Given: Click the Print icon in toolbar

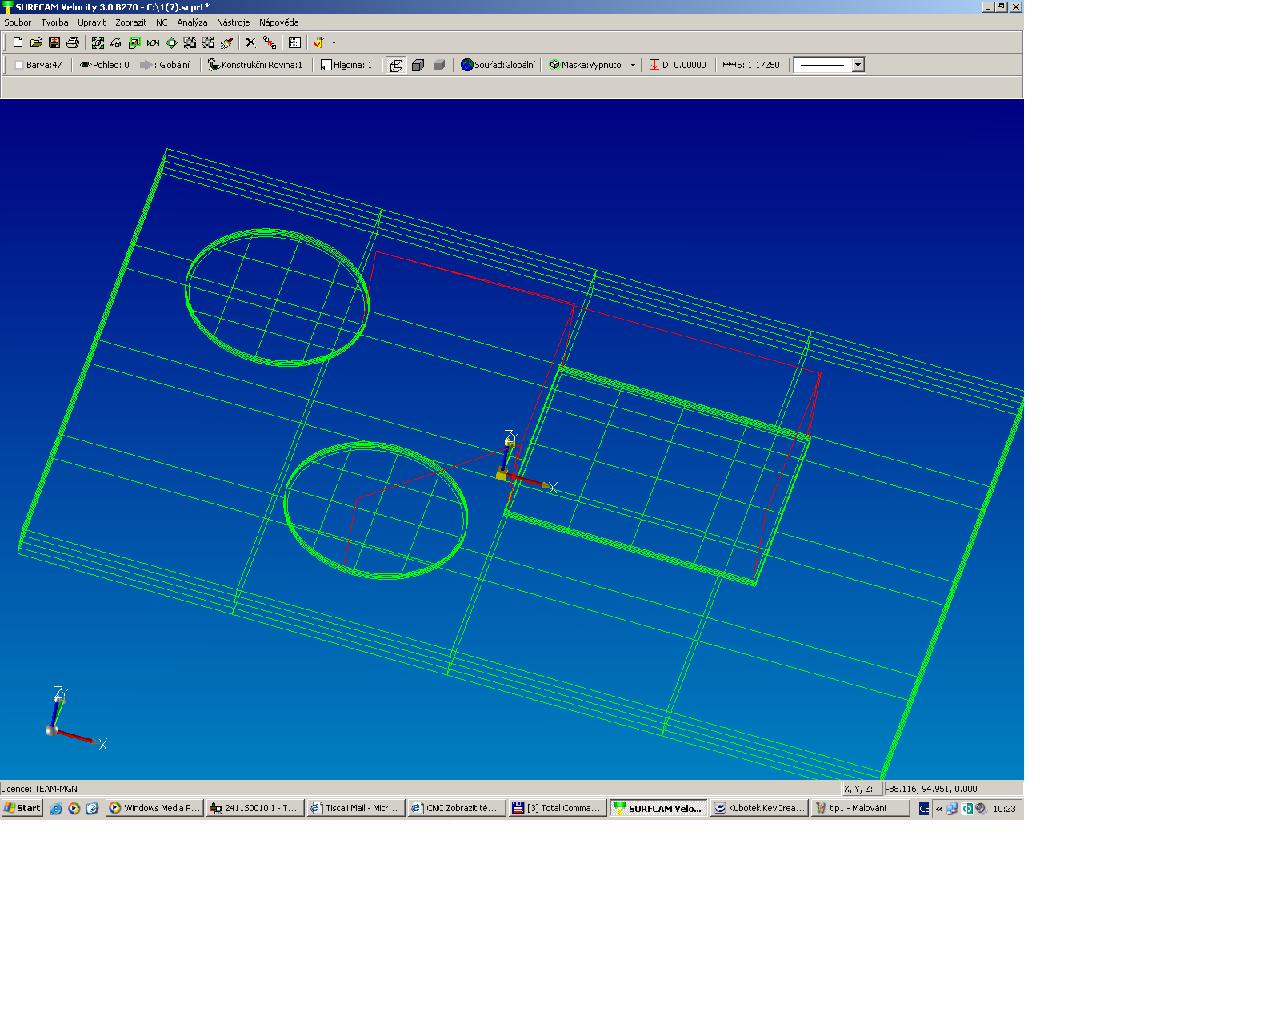Looking at the screenshot, I should tap(72, 42).
